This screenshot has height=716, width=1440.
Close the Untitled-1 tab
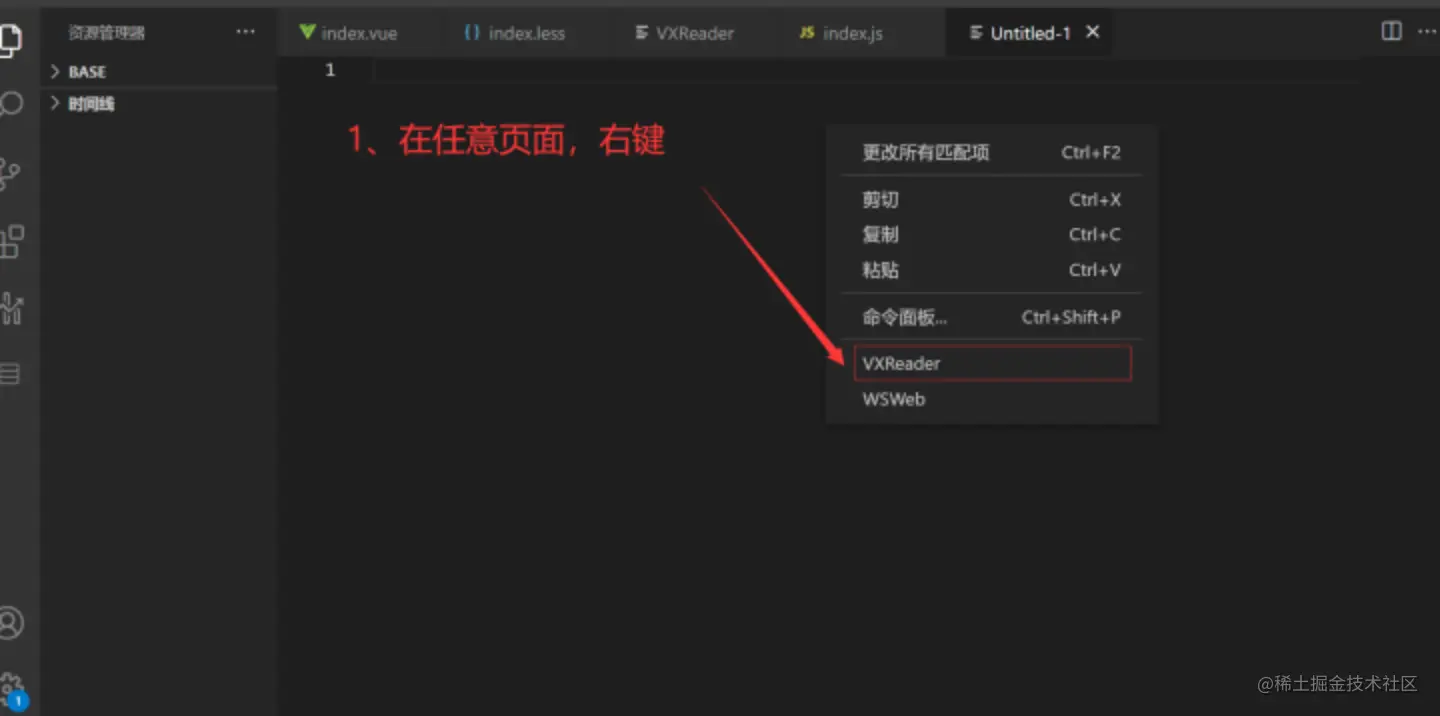coord(1093,32)
